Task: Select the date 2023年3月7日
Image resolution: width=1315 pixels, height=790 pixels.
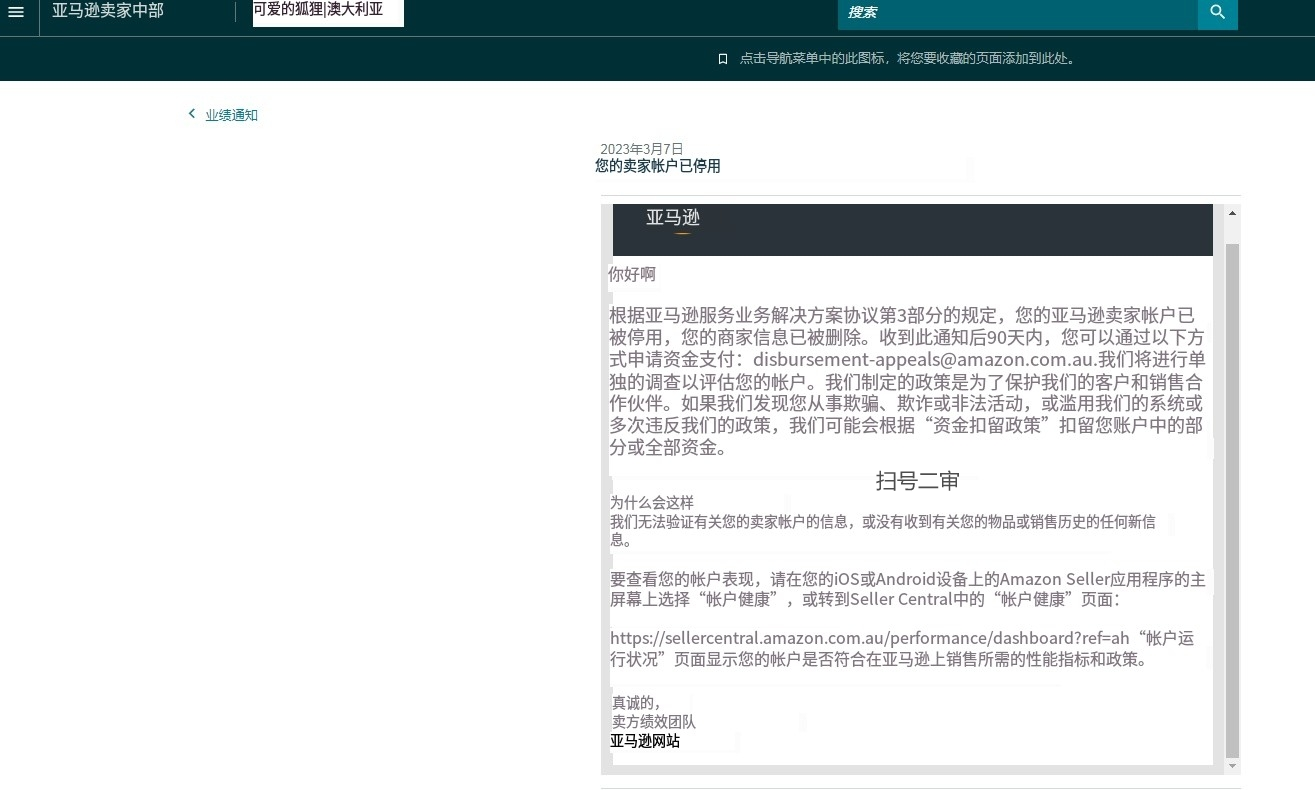Action: (x=642, y=149)
